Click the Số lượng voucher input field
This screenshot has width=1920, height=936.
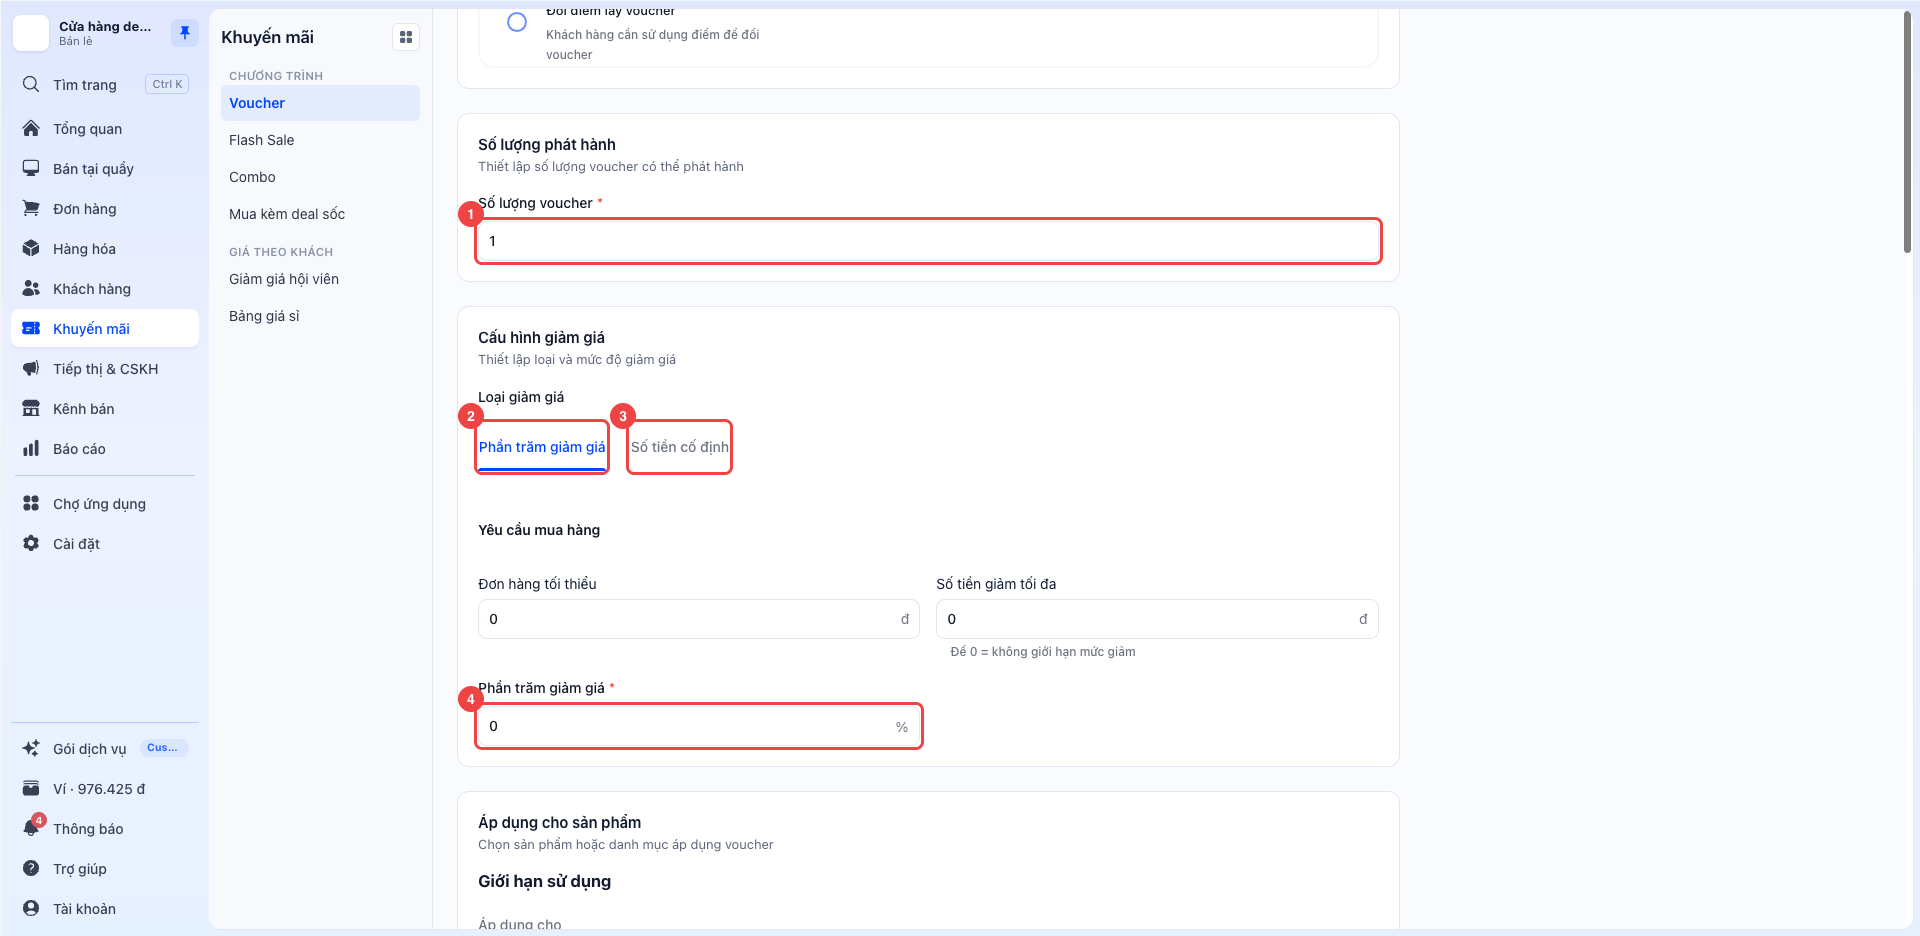tap(928, 241)
